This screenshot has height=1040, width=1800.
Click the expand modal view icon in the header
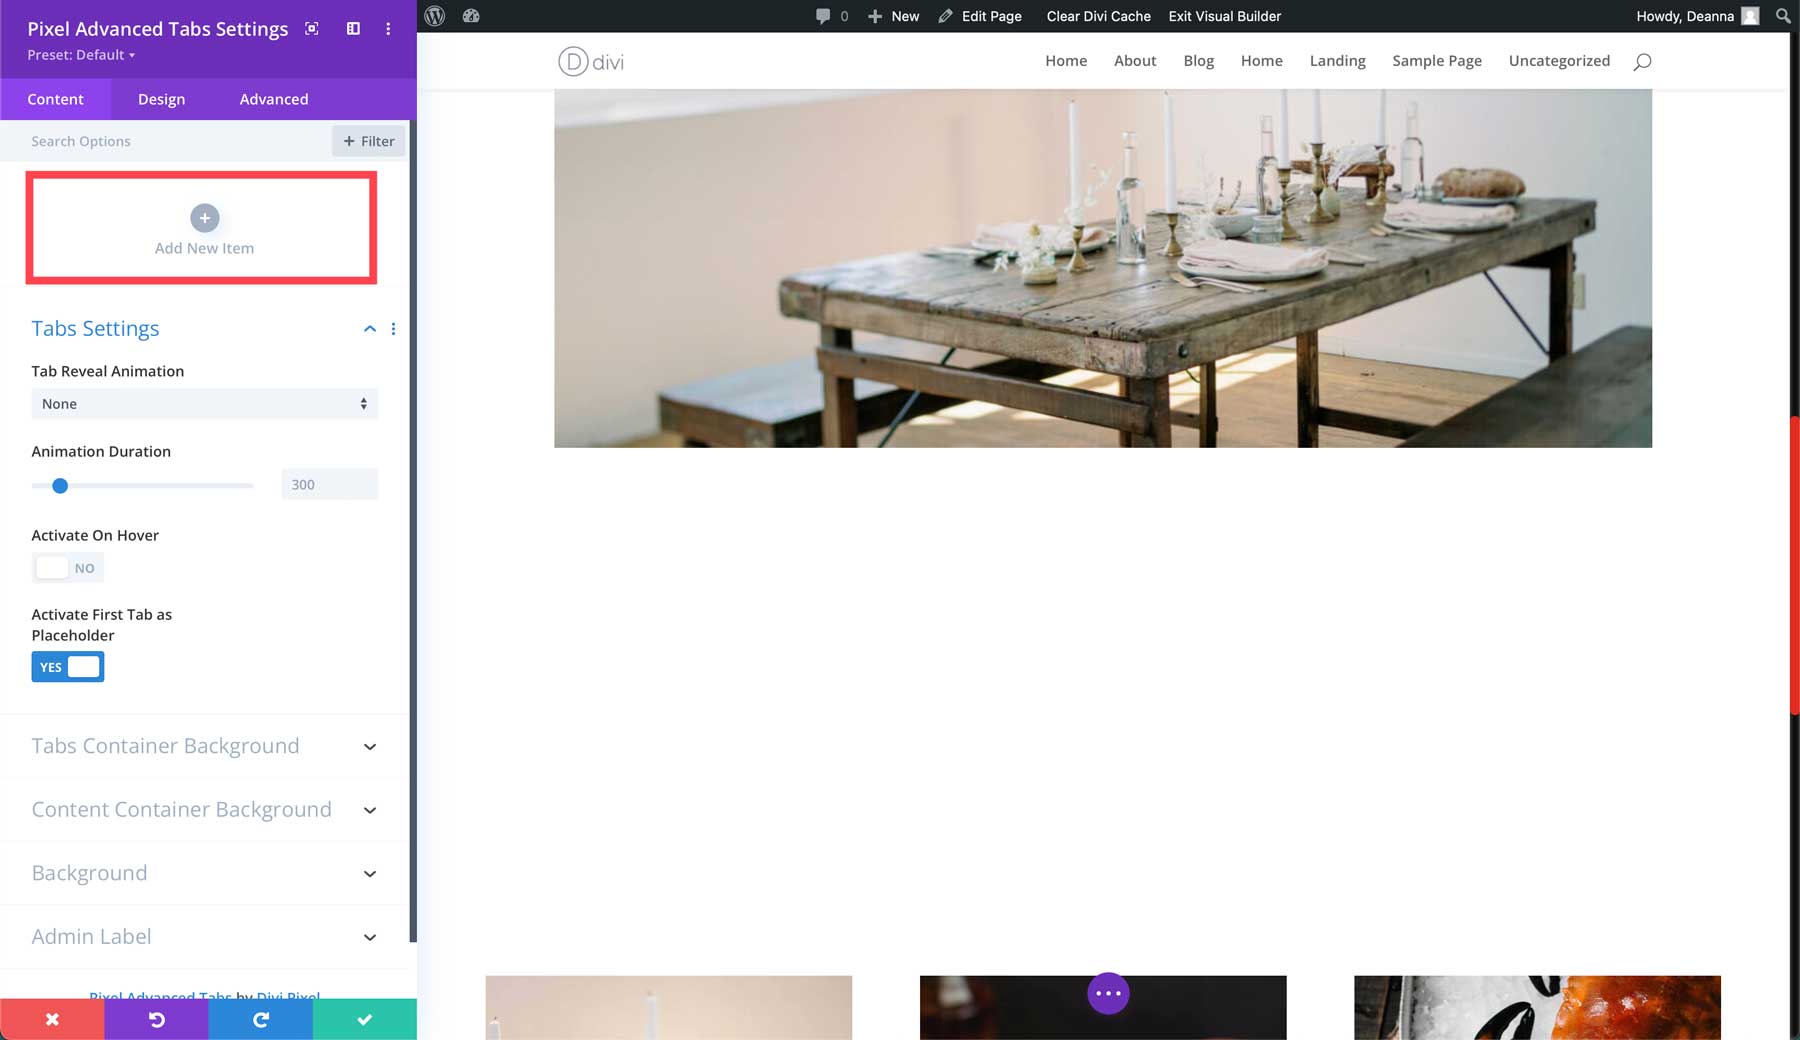coord(311,29)
